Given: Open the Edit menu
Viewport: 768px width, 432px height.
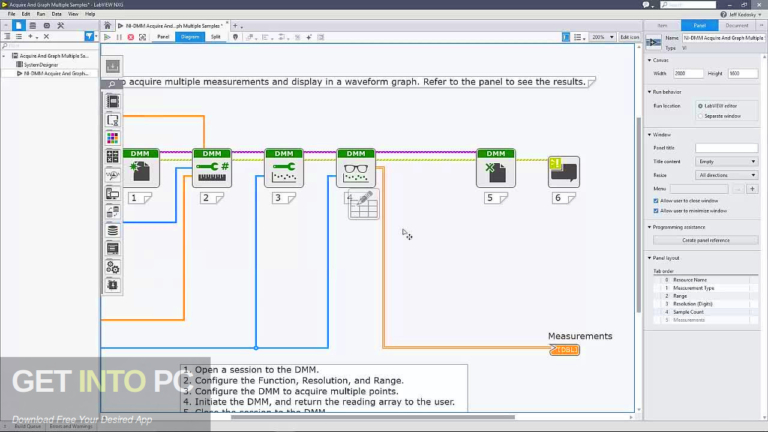Looking at the screenshot, I should 26,14.
